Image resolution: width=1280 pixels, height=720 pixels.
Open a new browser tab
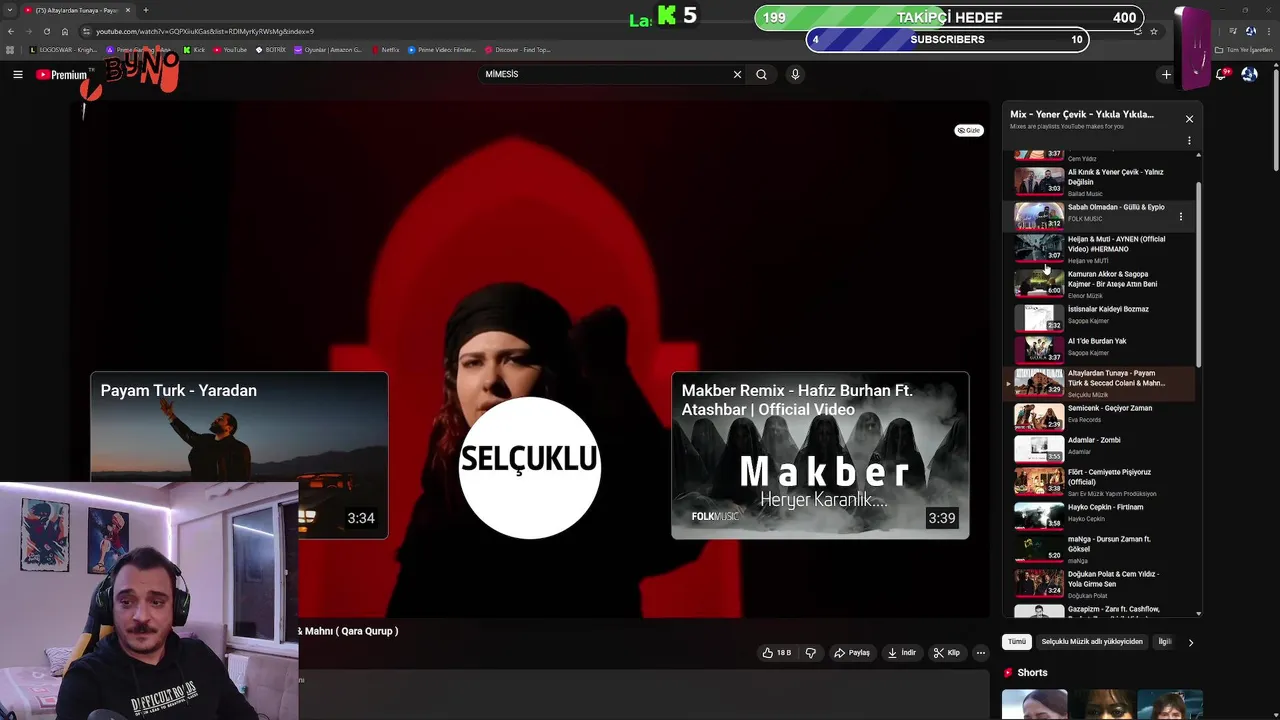pos(146,10)
